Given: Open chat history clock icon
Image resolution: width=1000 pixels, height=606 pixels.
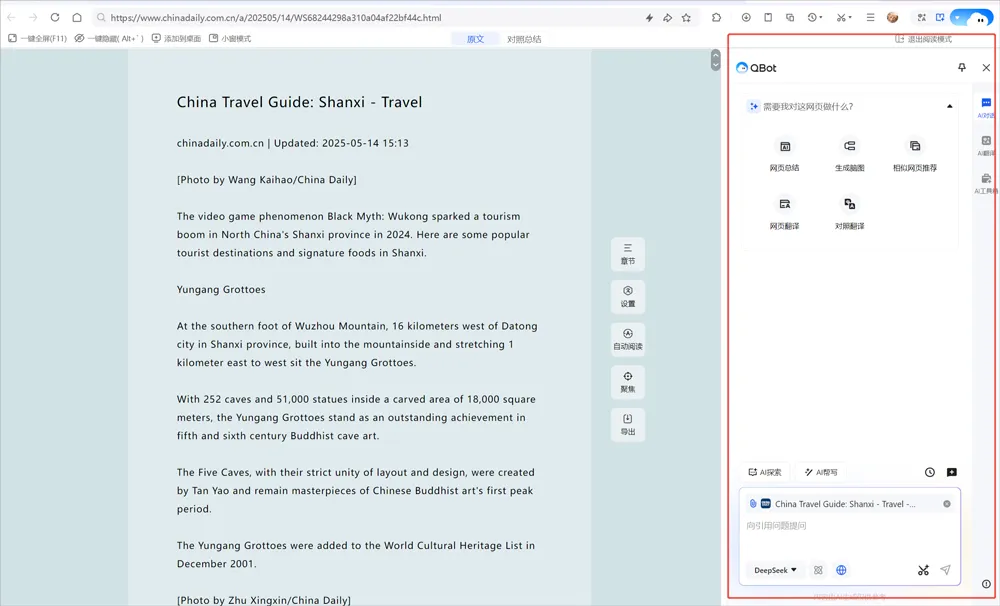Looking at the screenshot, I should 930,472.
